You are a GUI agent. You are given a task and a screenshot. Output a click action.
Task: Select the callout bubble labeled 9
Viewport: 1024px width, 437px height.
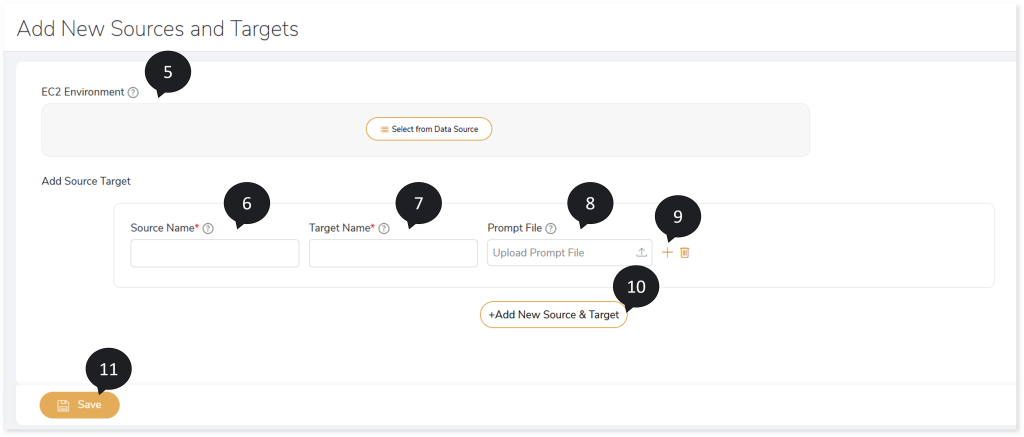[677, 216]
